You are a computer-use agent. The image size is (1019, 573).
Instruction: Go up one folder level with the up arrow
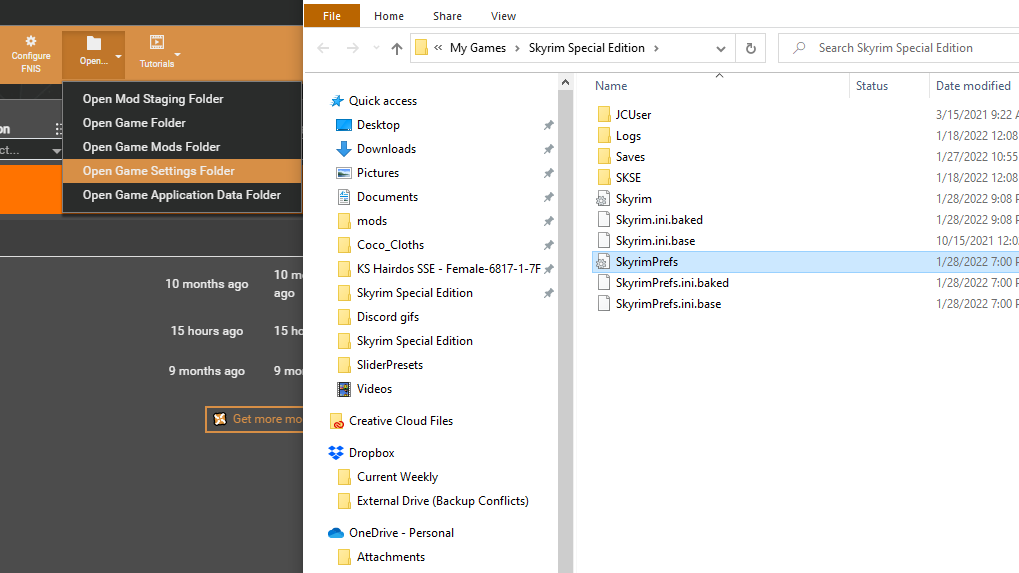(396, 48)
